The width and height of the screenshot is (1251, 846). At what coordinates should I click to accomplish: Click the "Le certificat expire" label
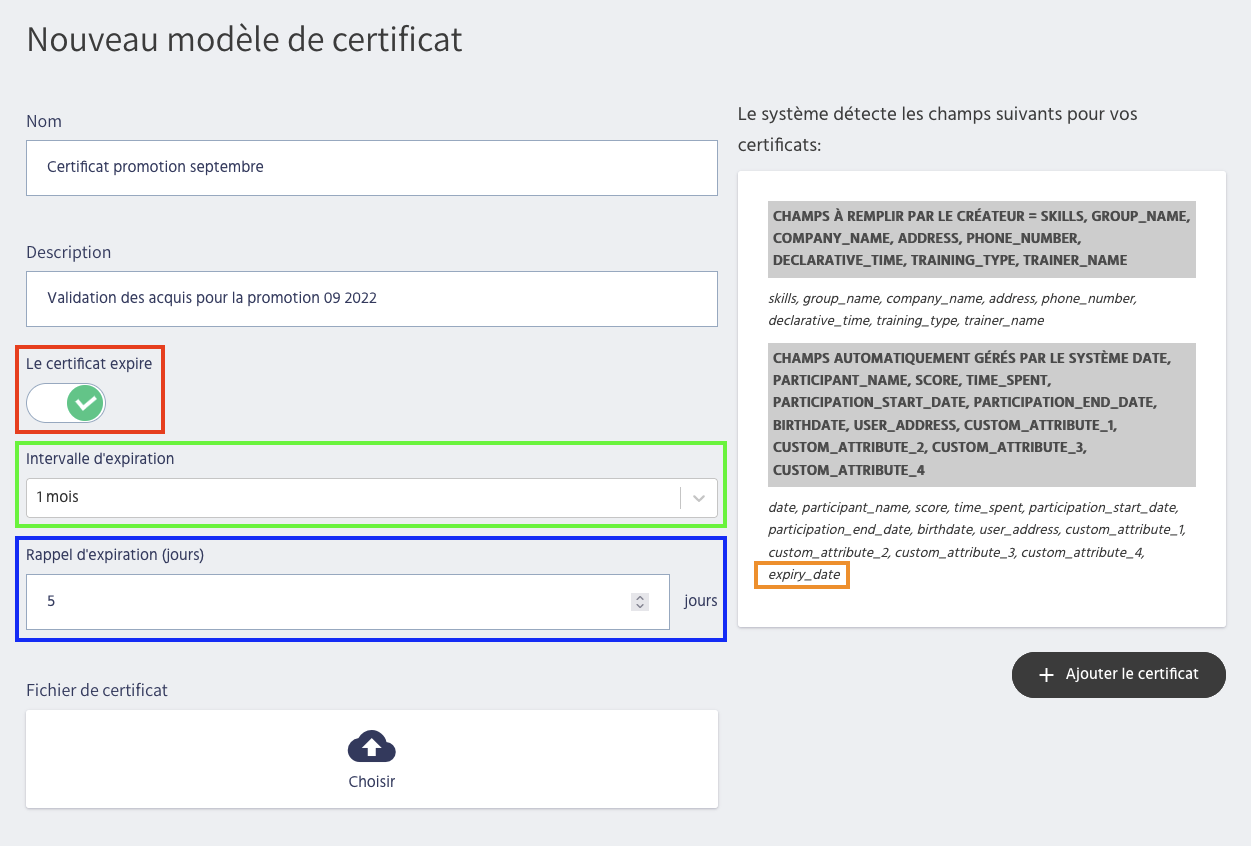(x=89, y=364)
